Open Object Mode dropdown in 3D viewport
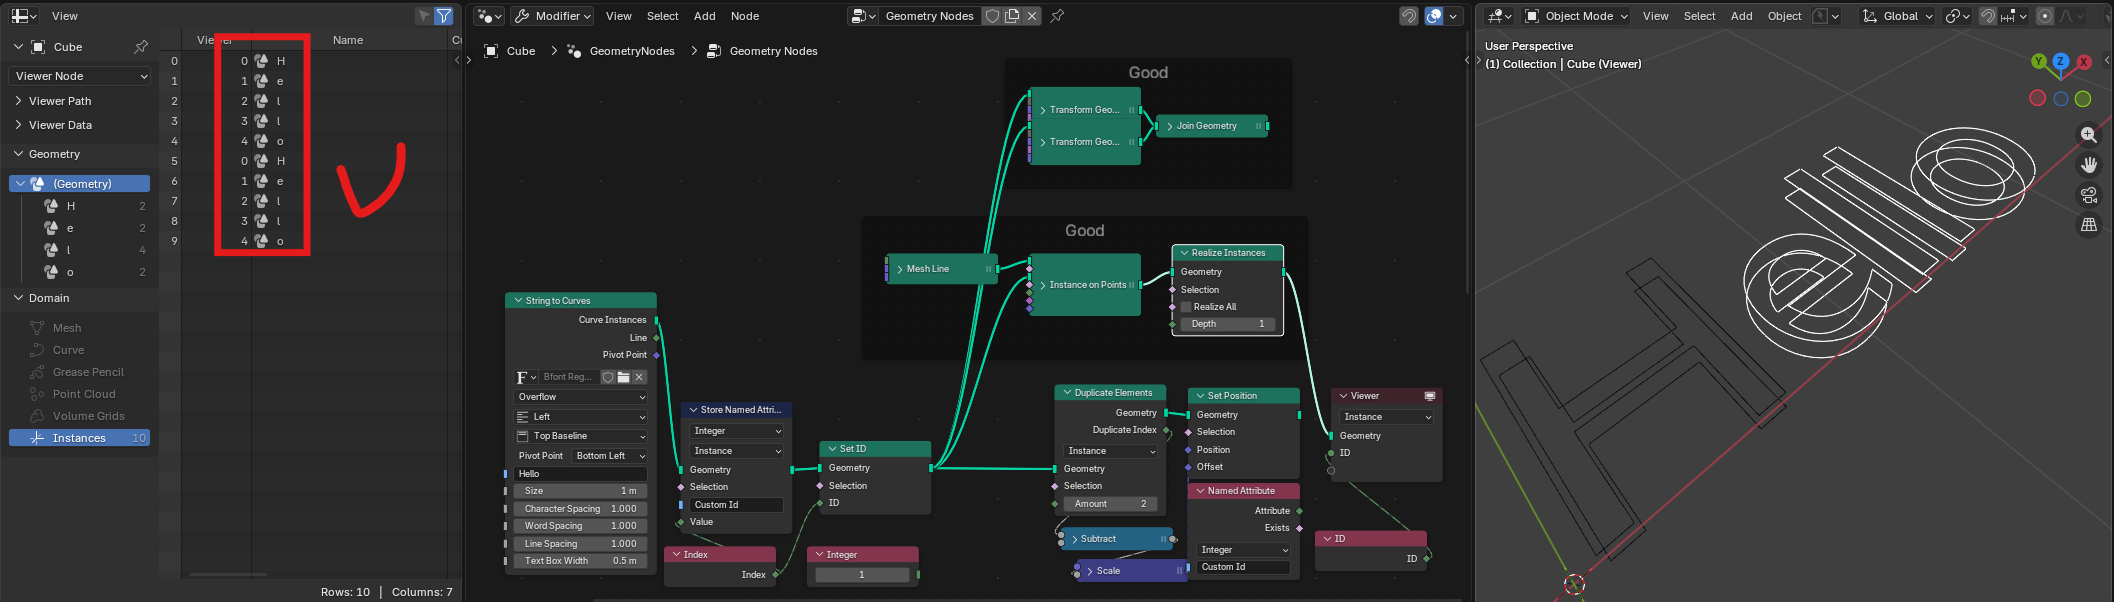Screen dimensions: 2114x602 coord(1576,16)
